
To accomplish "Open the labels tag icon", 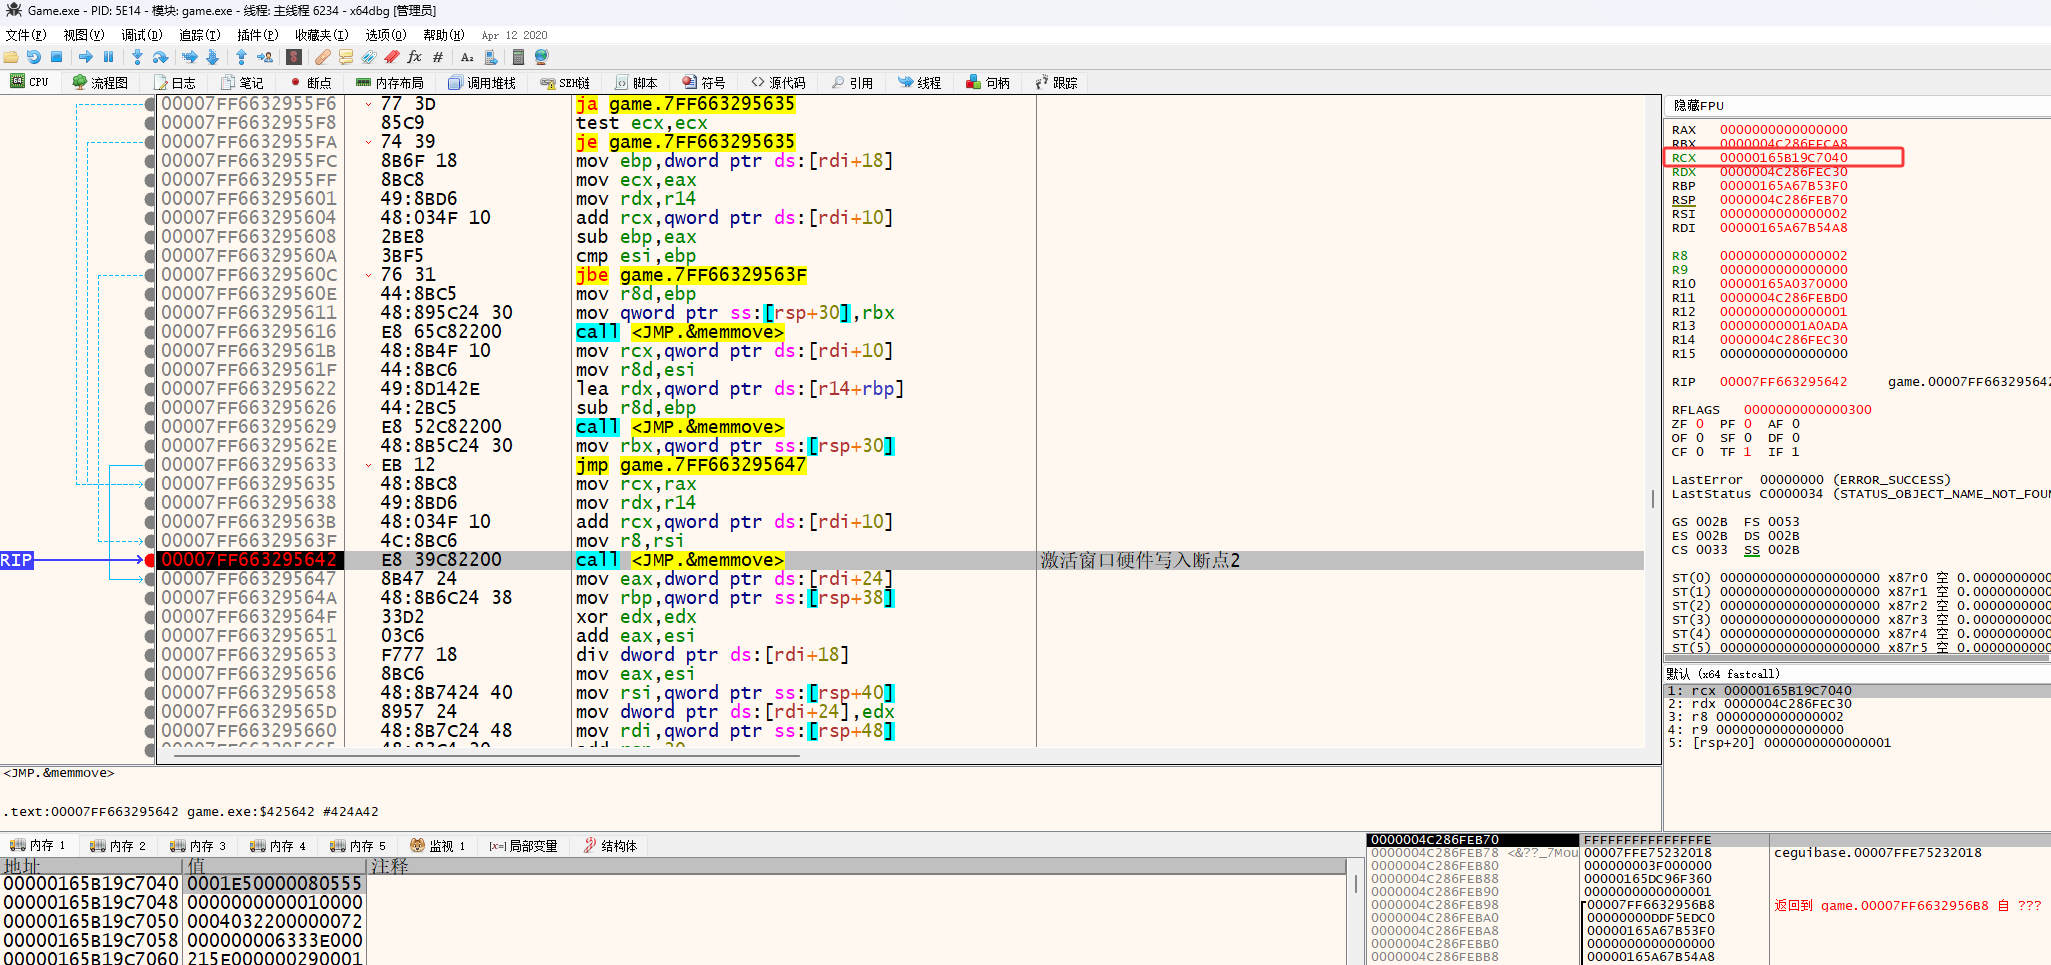I will point(369,57).
